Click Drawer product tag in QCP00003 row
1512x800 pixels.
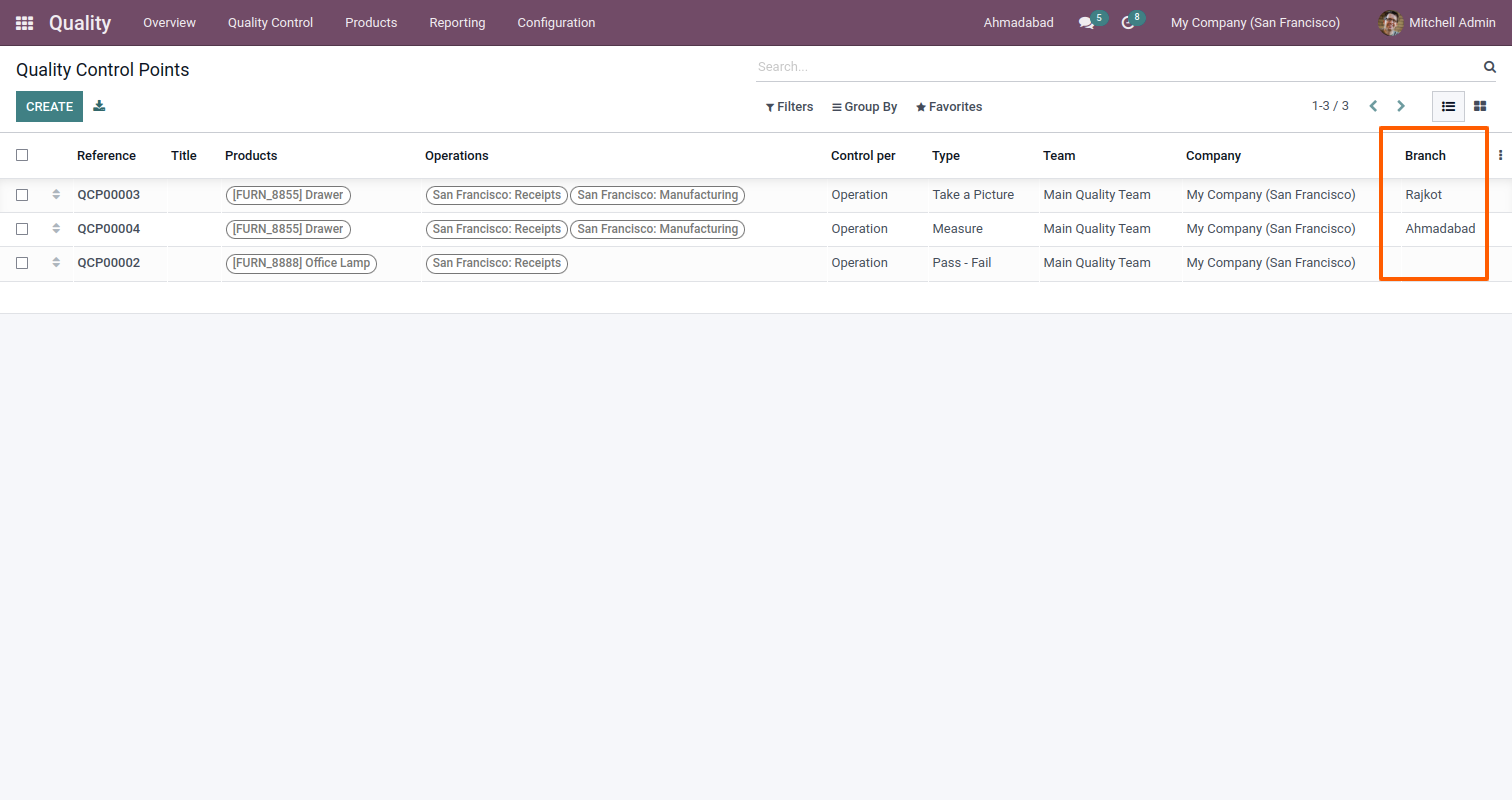(x=288, y=195)
